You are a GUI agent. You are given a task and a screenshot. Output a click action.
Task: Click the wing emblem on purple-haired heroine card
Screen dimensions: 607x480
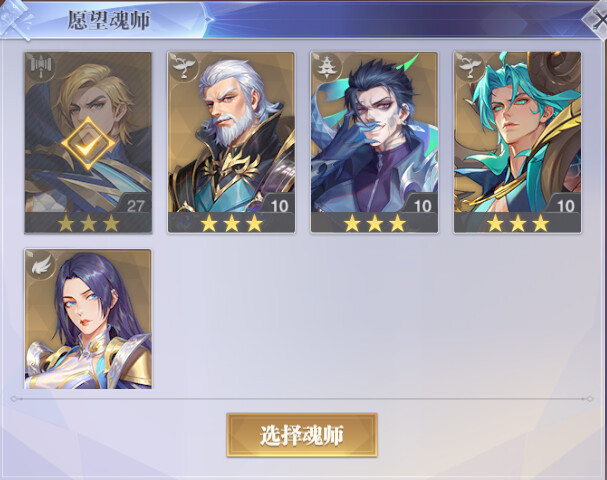41,265
